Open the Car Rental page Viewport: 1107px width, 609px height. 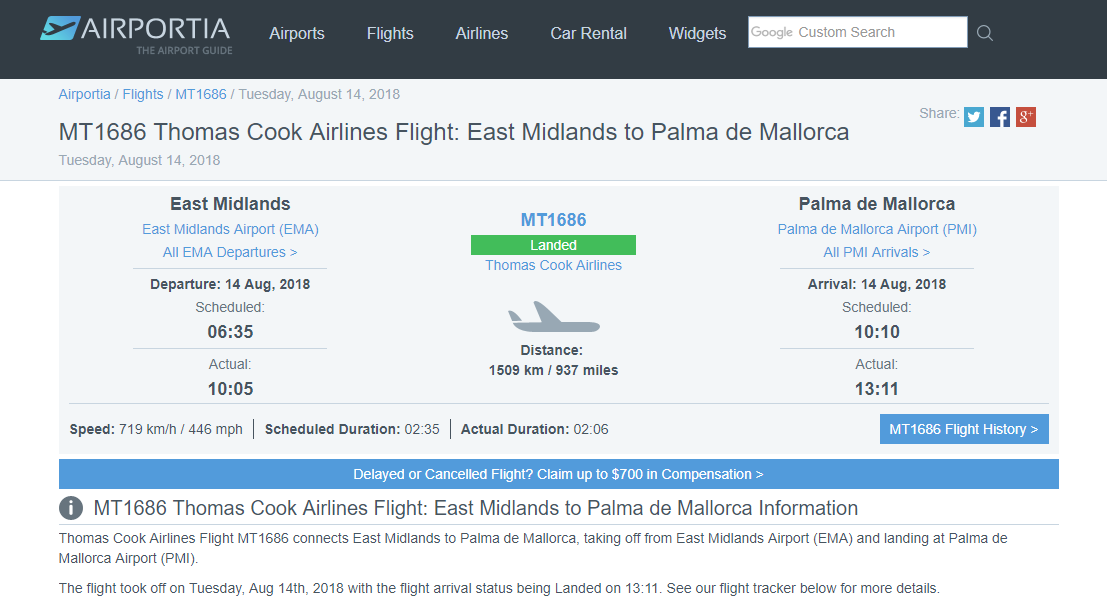(589, 33)
